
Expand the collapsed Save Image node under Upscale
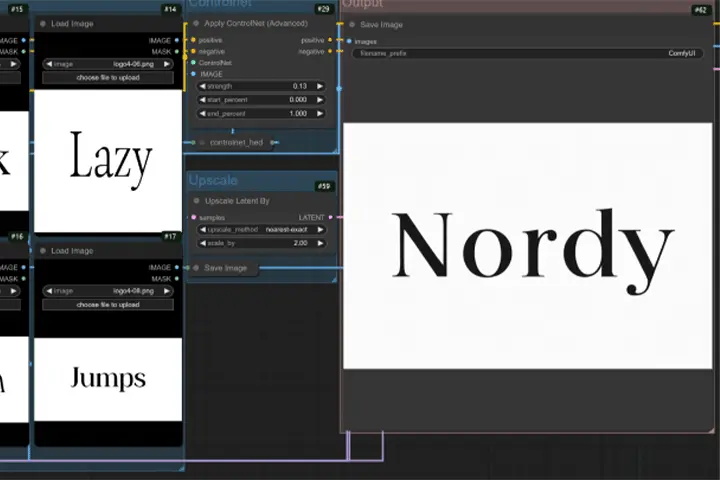pos(196,268)
